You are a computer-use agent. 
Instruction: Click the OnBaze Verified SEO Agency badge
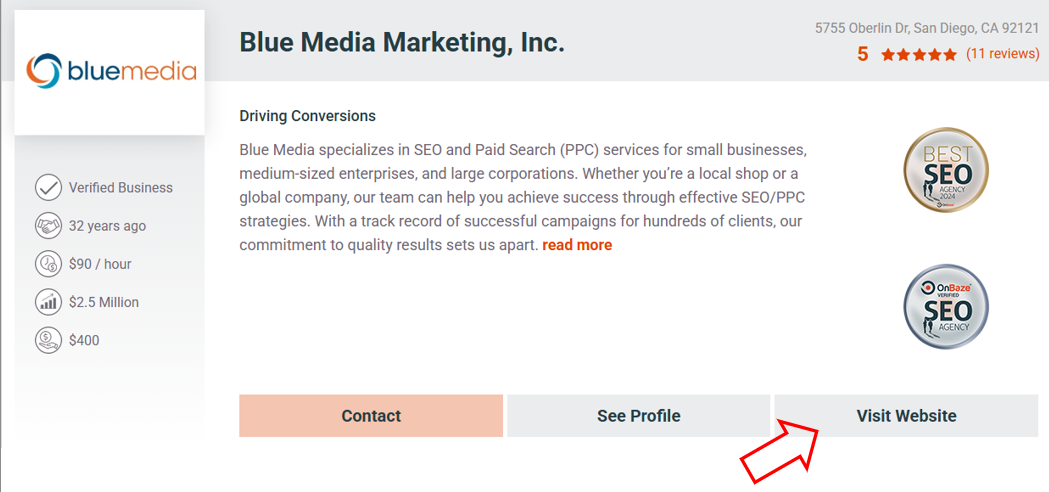[945, 306]
